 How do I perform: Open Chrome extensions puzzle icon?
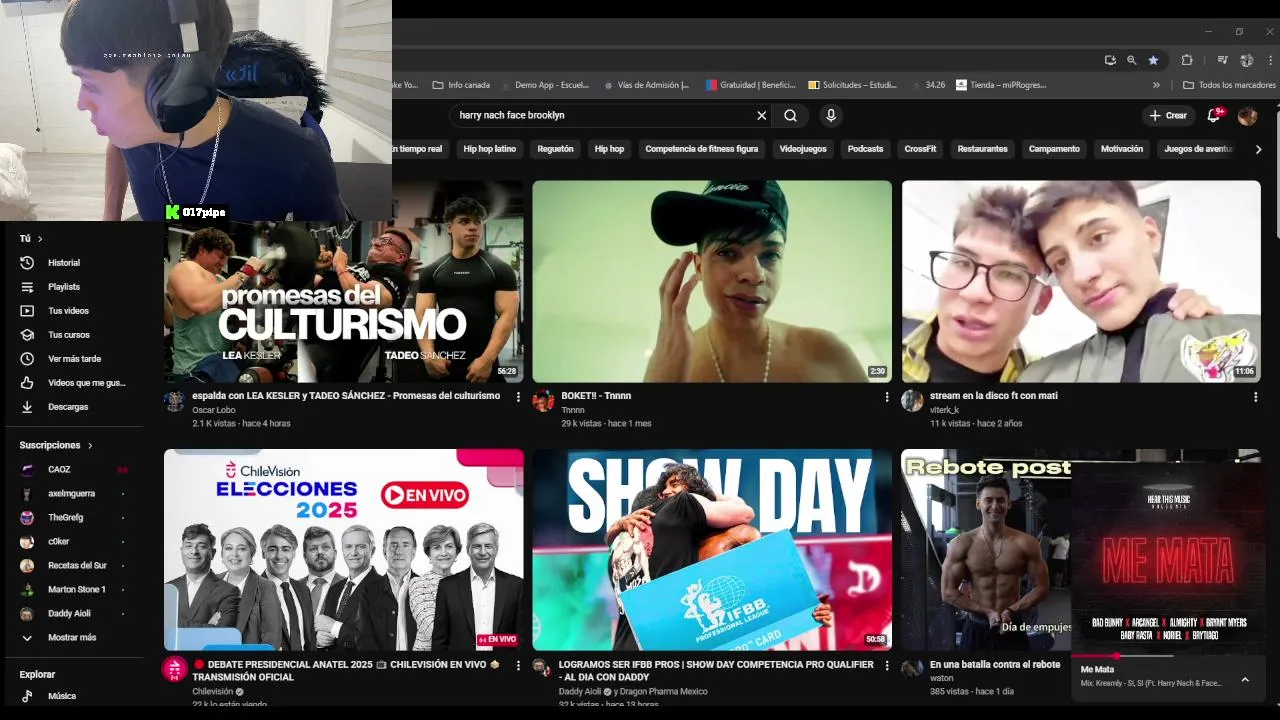(1187, 60)
